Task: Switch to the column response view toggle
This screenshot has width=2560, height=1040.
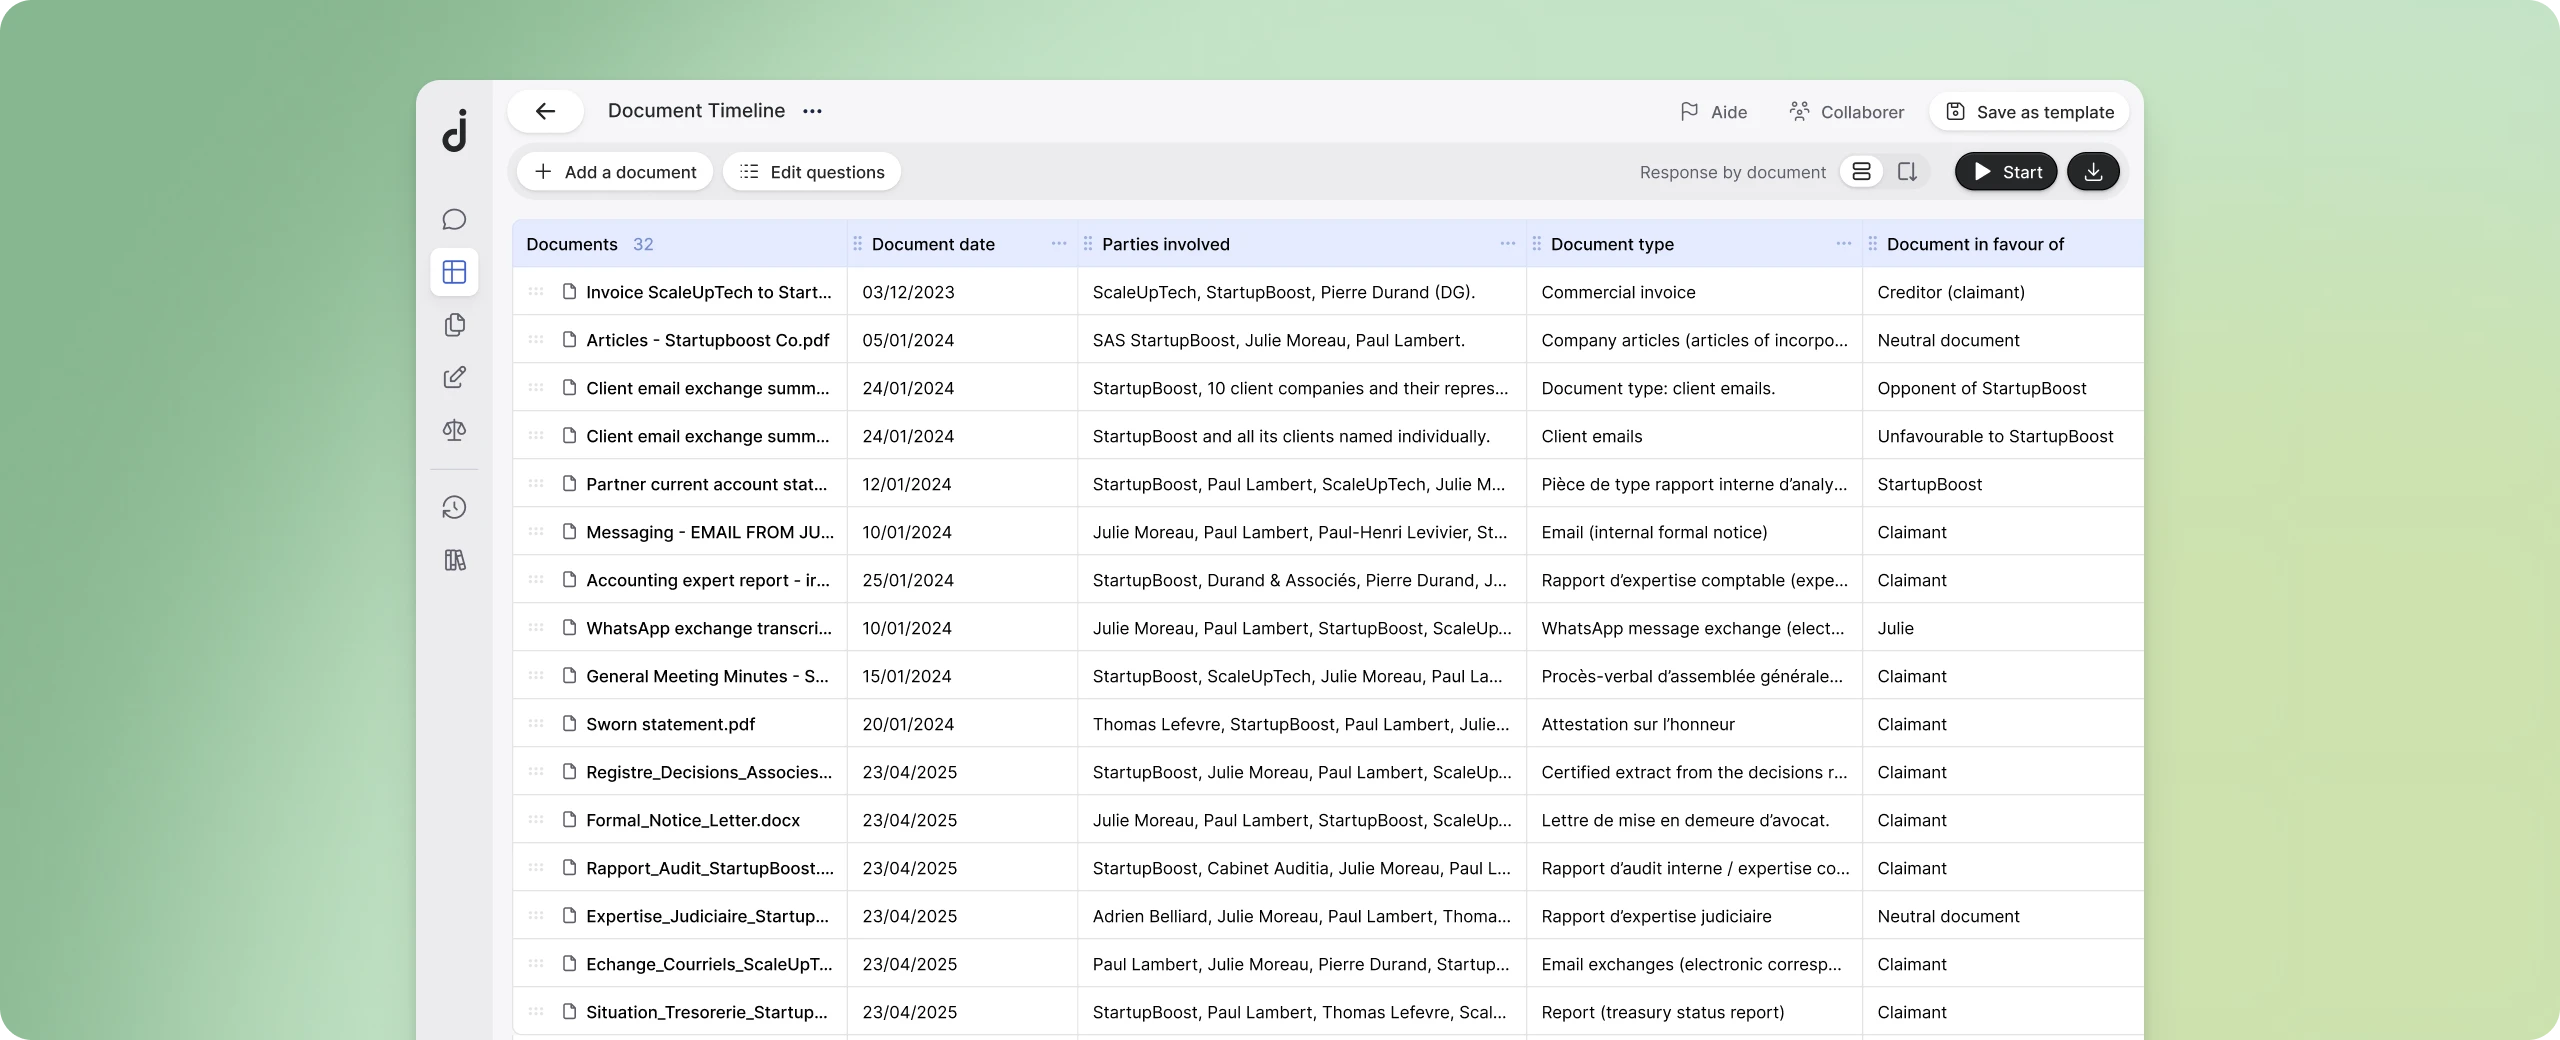Action: coord(1907,172)
